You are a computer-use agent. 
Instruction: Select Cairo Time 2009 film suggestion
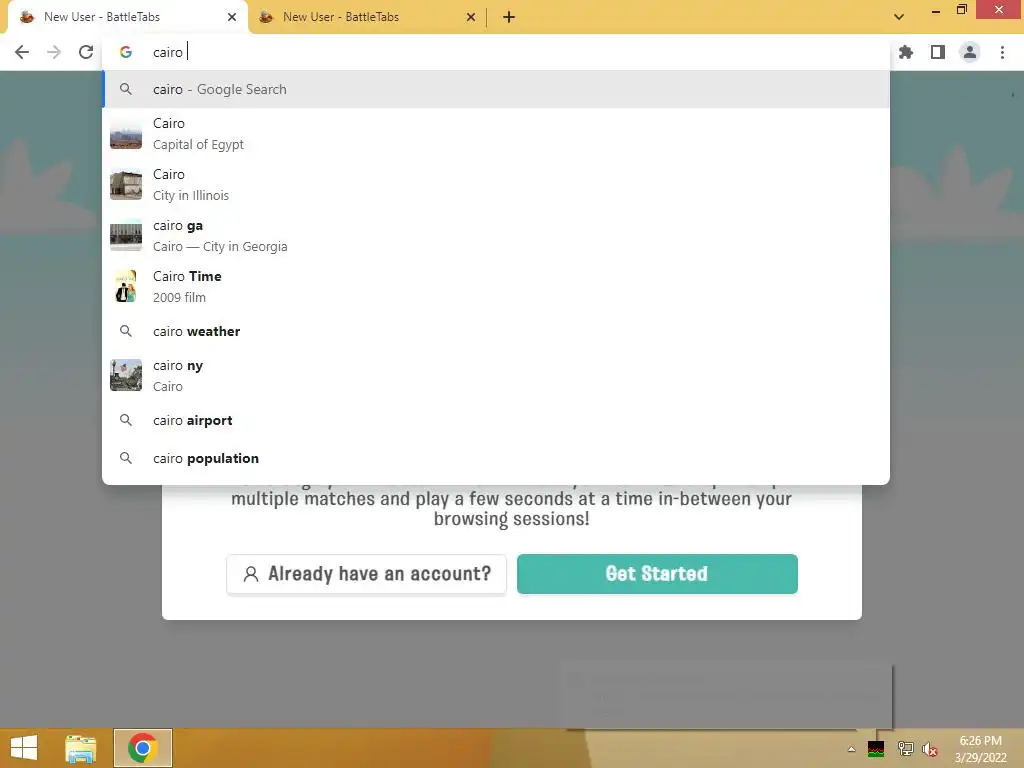click(496, 287)
